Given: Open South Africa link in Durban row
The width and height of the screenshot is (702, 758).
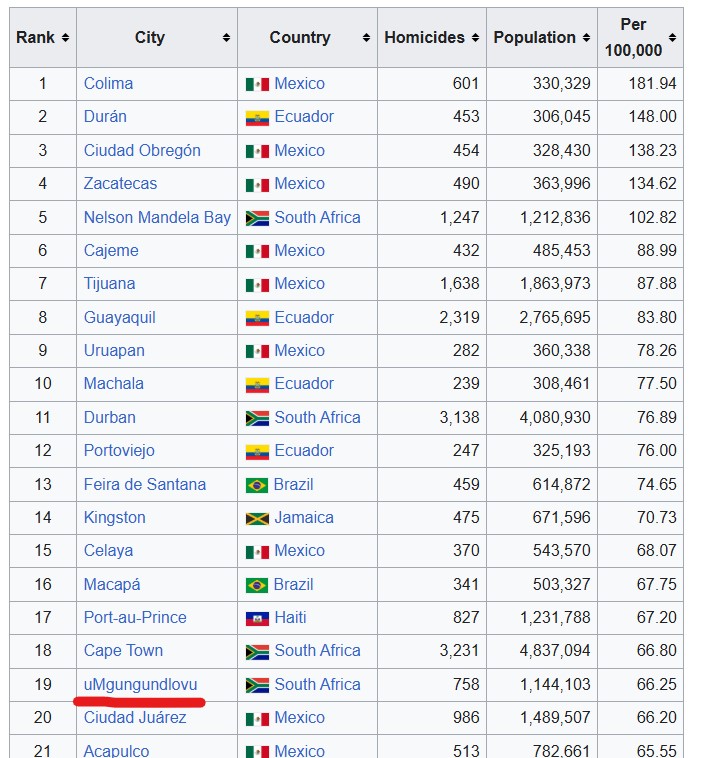Looking at the screenshot, I should (x=317, y=418).
